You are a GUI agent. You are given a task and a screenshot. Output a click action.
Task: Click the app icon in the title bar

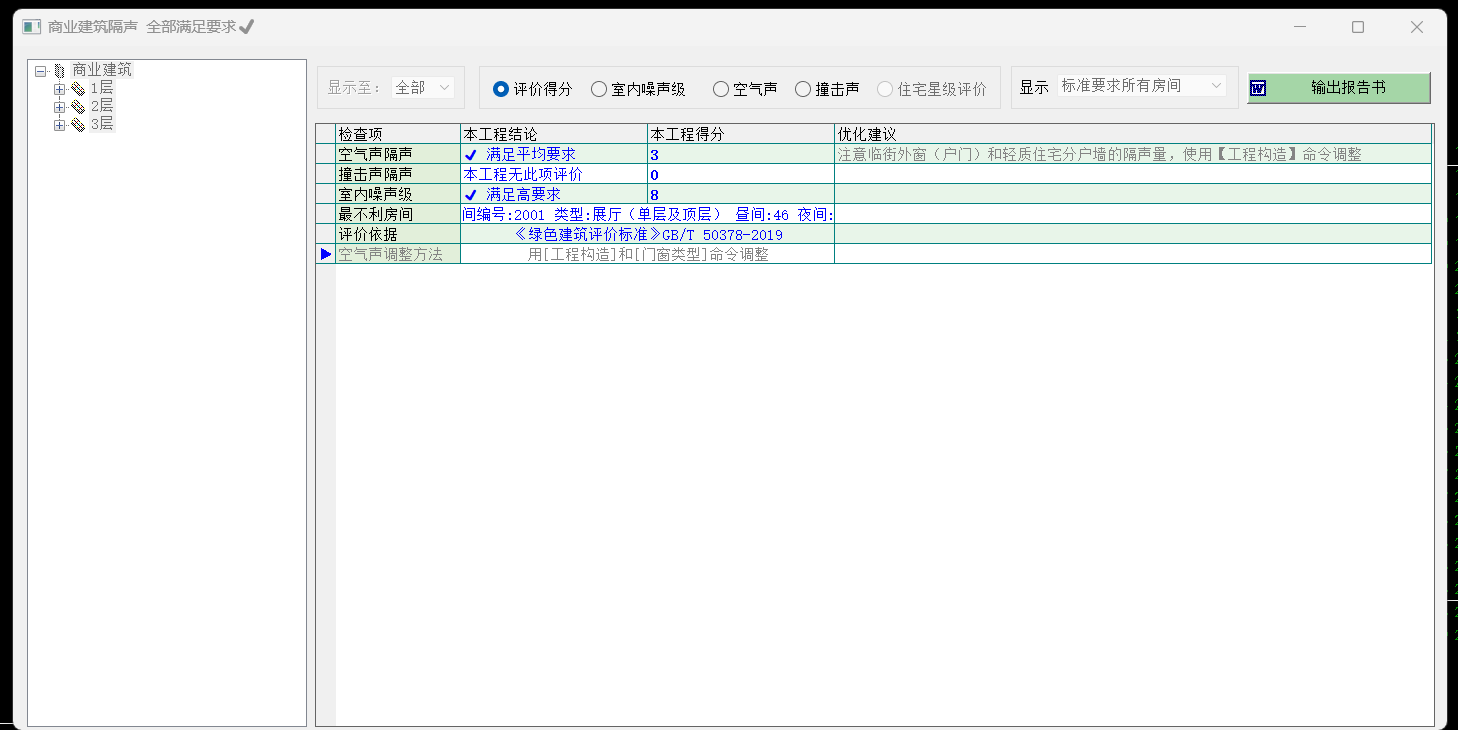(x=31, y=27)
